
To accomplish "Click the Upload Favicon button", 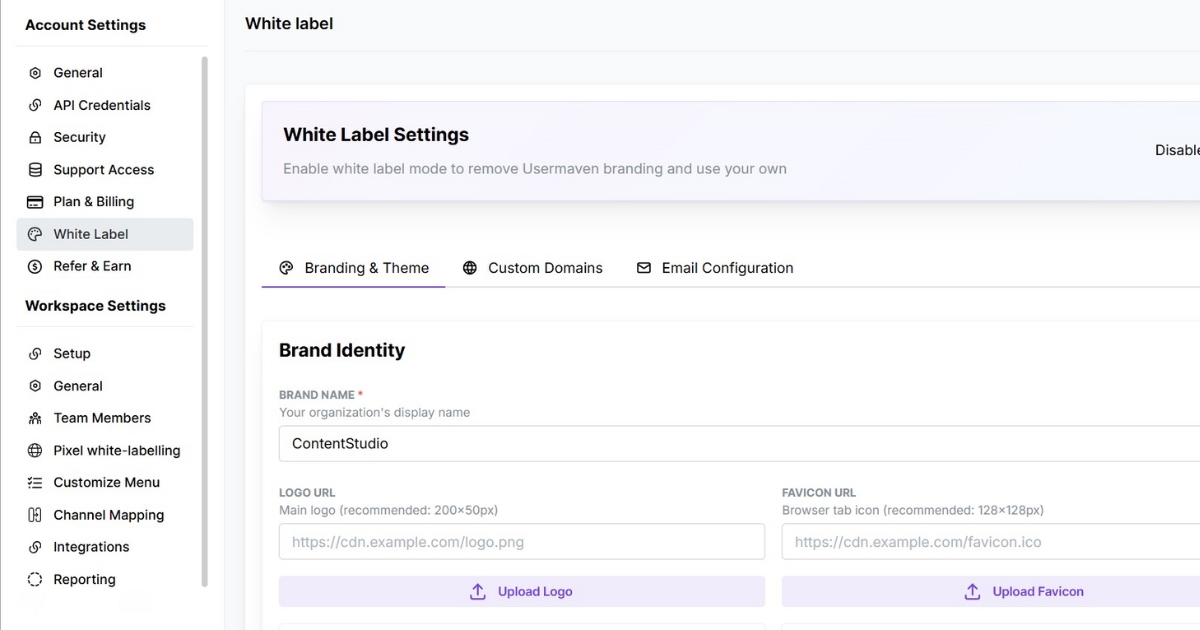I will coord(1024,591).
